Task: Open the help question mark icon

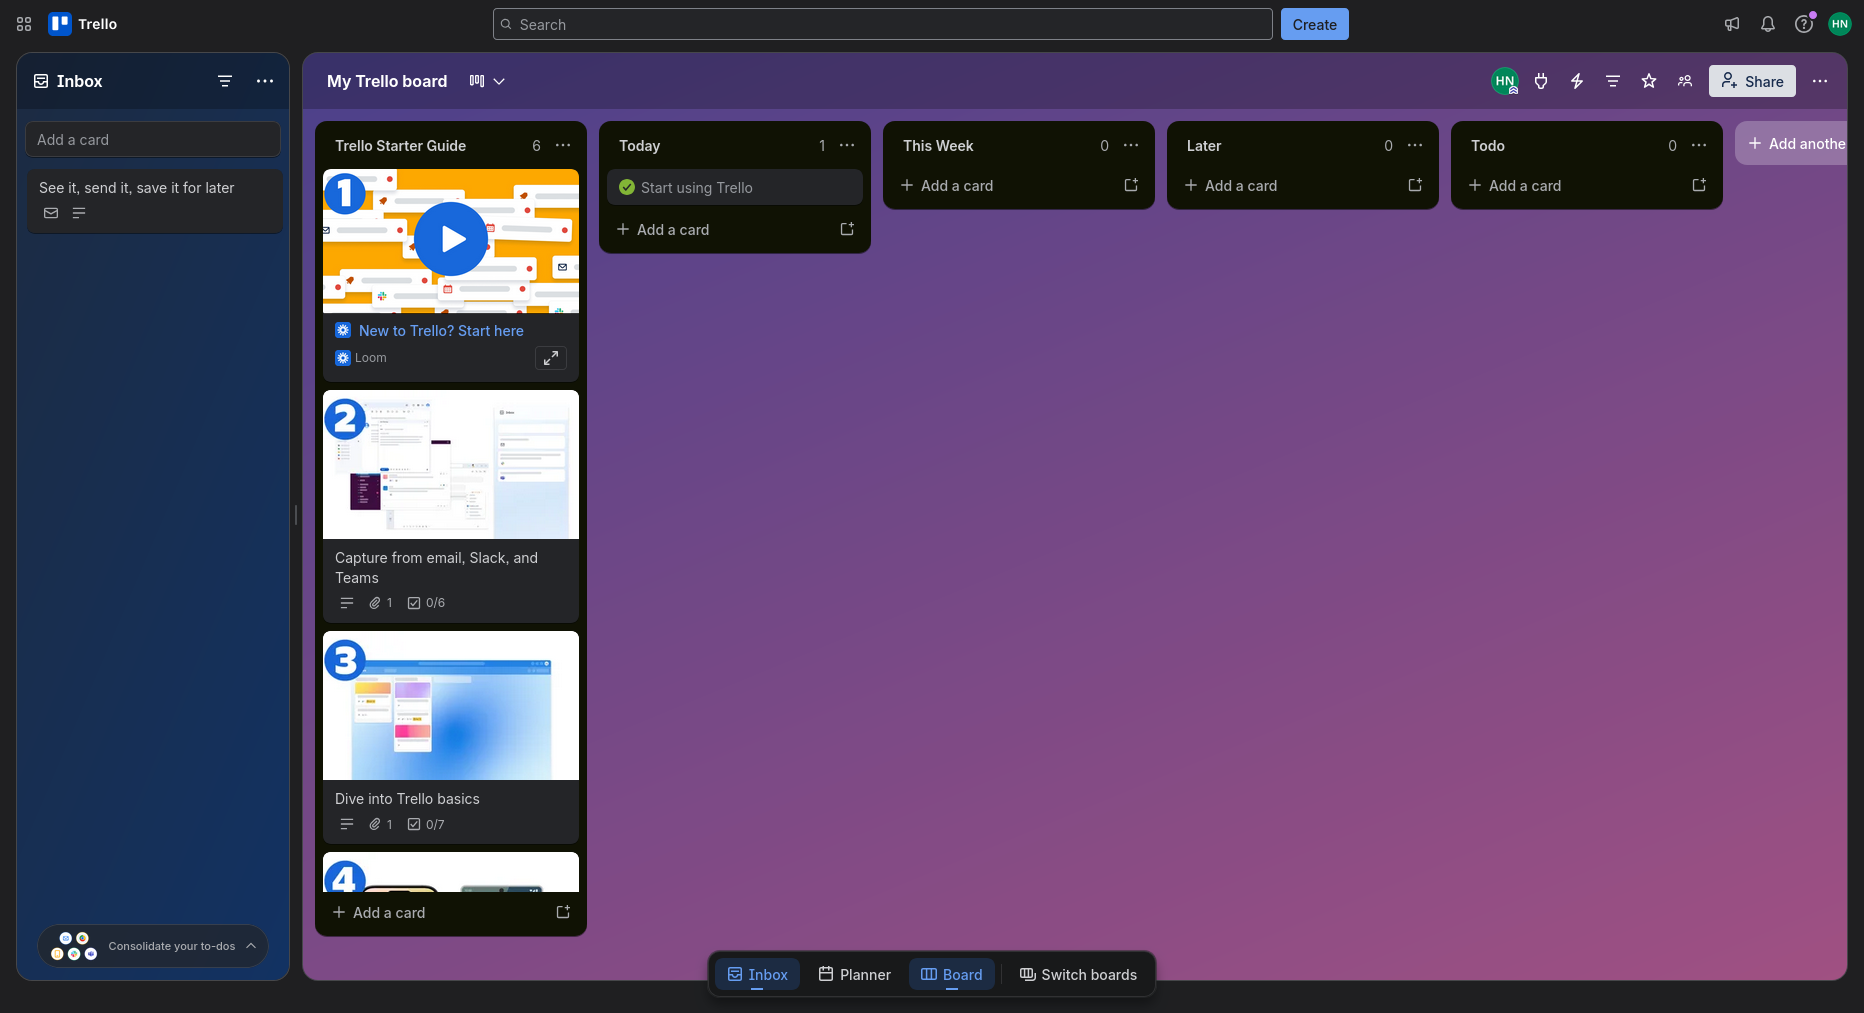Action: click(x=1804, y=24)
